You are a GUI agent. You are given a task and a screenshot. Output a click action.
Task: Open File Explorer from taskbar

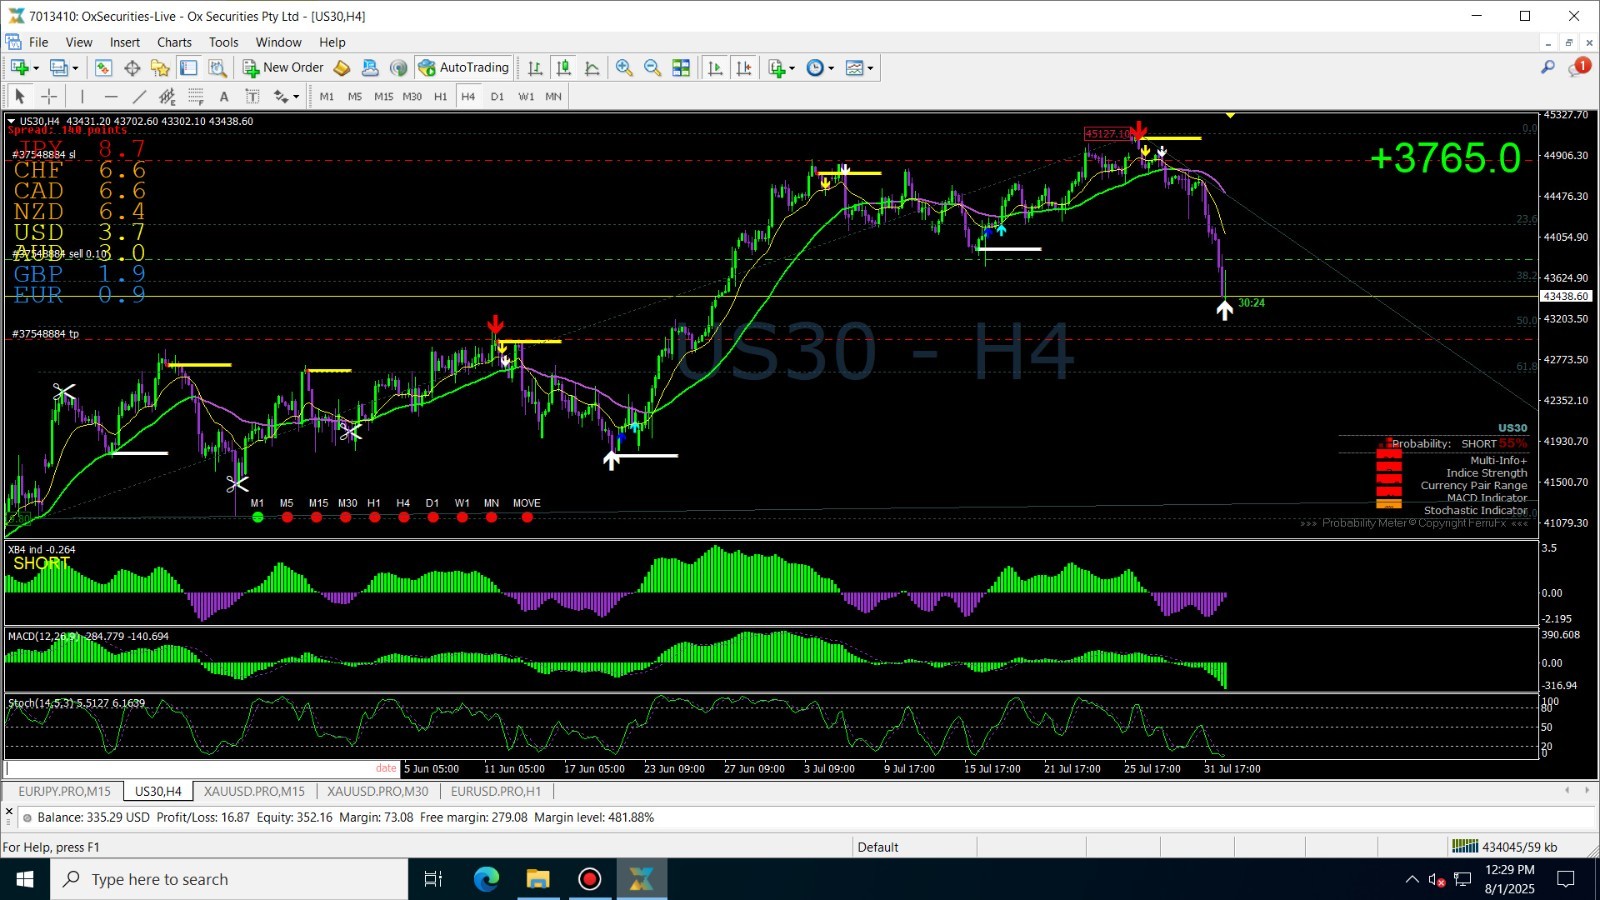point(538,879)
